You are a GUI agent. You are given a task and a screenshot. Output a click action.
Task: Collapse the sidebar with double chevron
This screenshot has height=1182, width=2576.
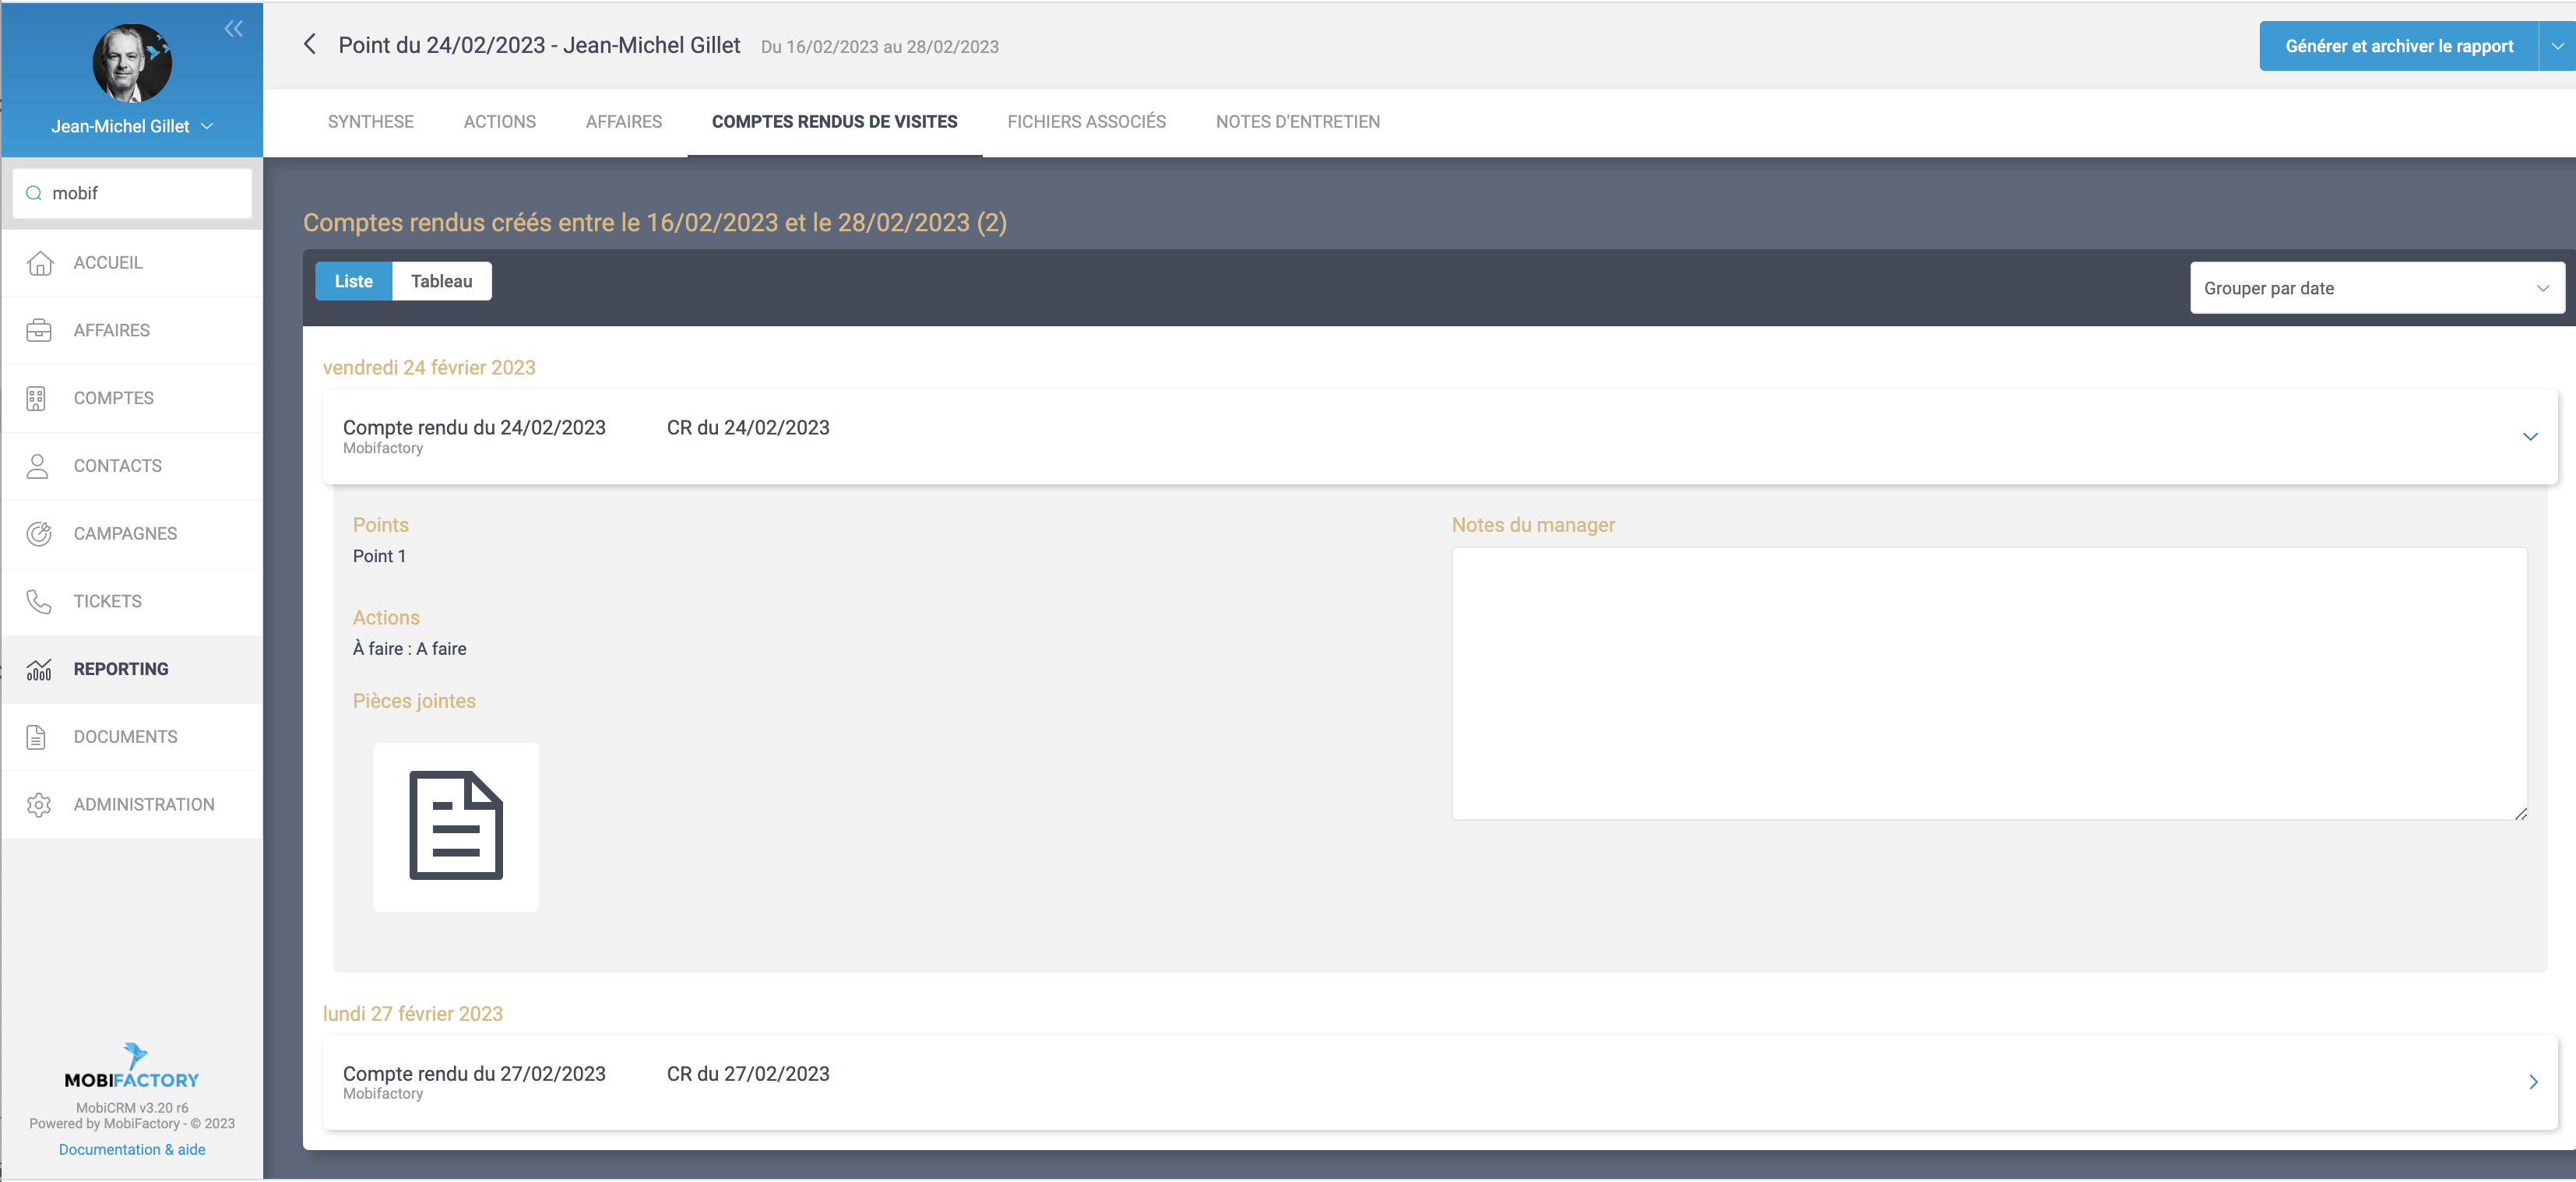click(x=233, y=29)
